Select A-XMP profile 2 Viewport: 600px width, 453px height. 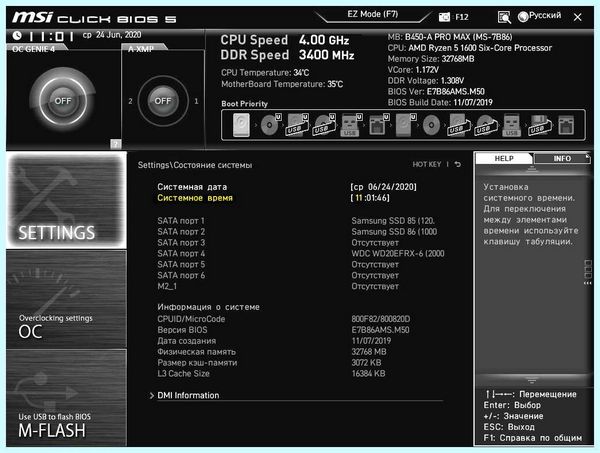(x=130, y=101)
